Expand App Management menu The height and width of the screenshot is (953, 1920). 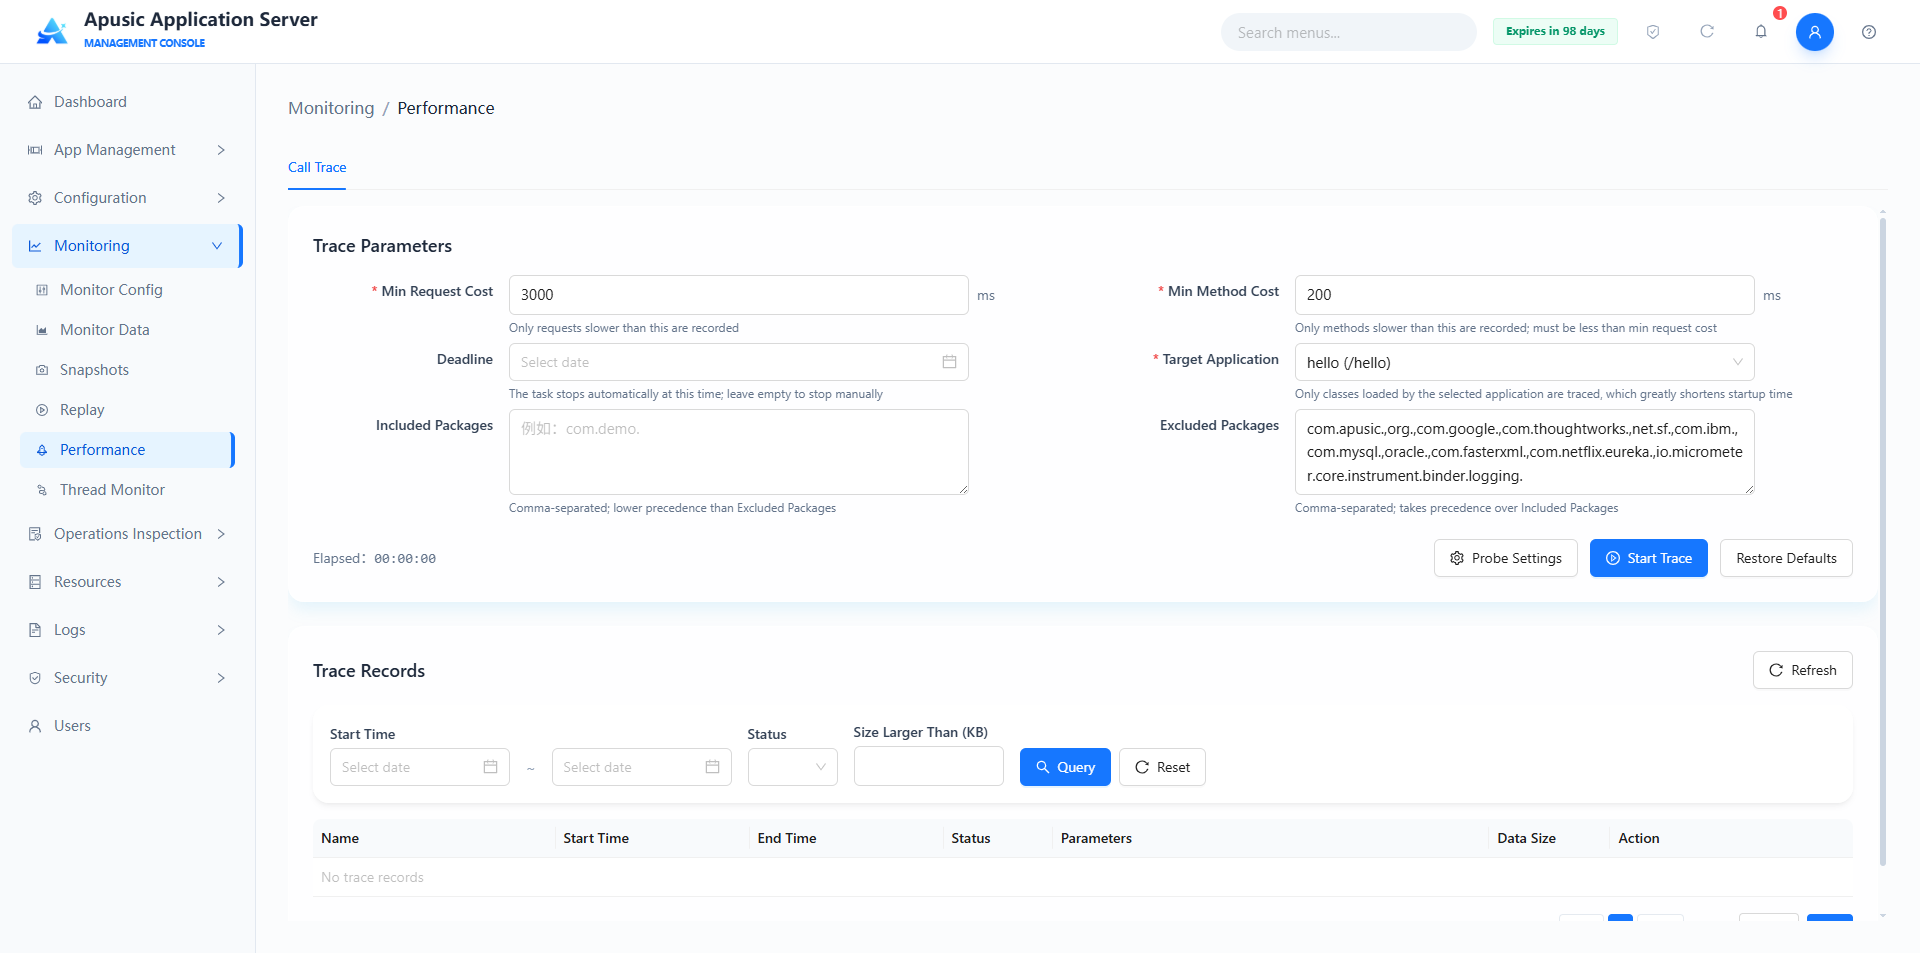click(x=127, y=150)
